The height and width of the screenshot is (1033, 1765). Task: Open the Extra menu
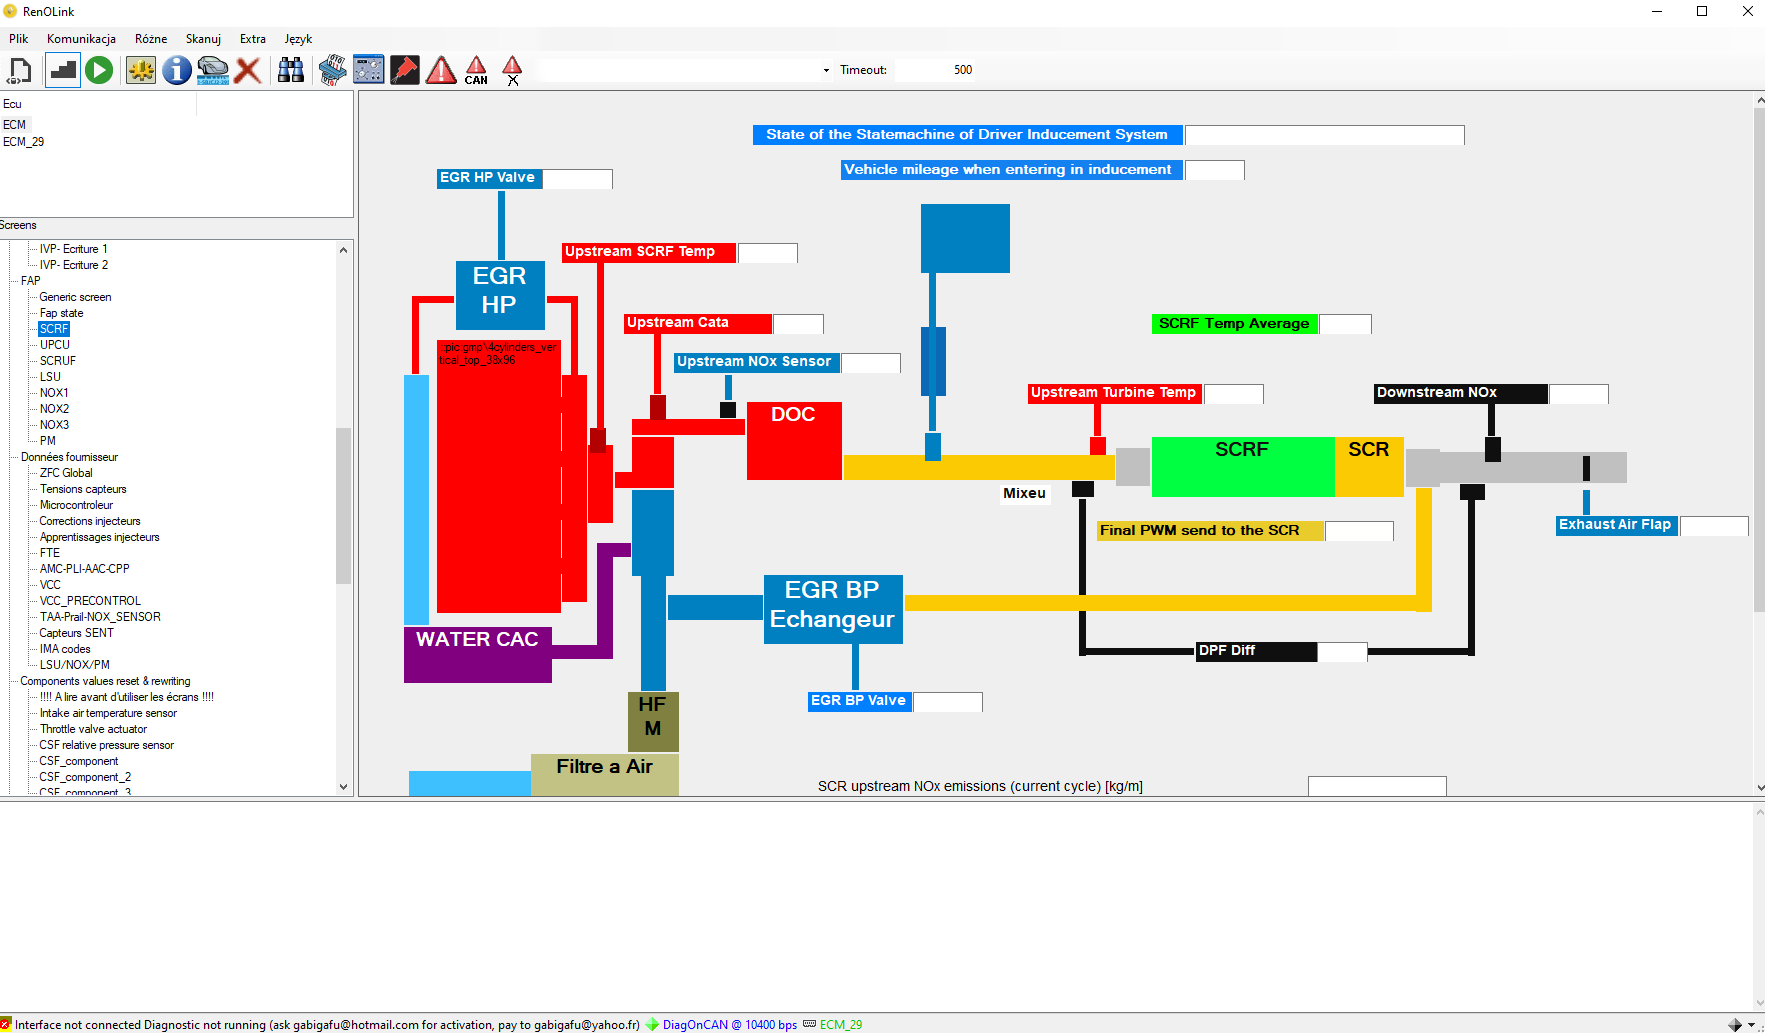(x=253, y=39)
